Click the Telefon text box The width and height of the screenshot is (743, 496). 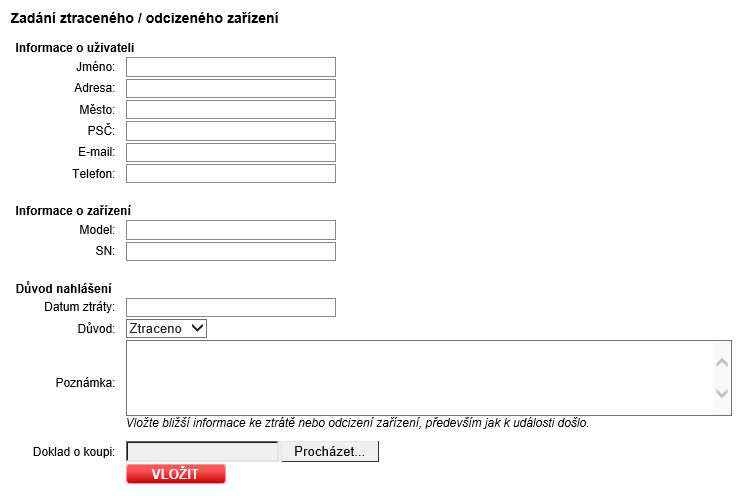(x=231, y=174)
